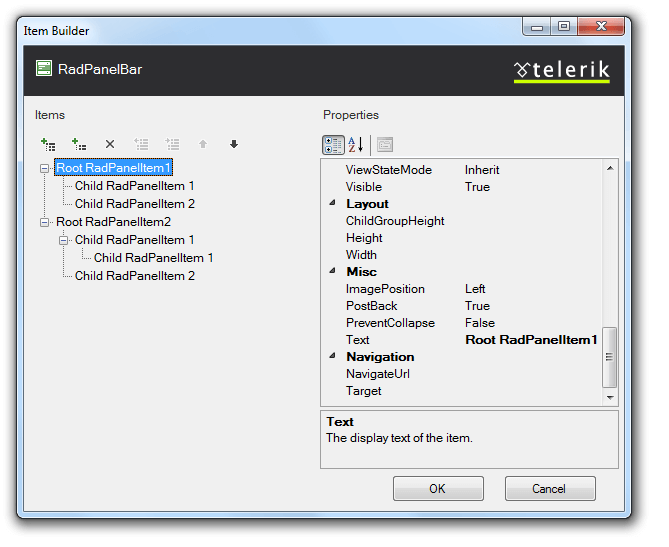Screen dimensions: 669x547
Task: Select the nested Child RadPanelItem 1 at deepest level
Action: [153, 258]
